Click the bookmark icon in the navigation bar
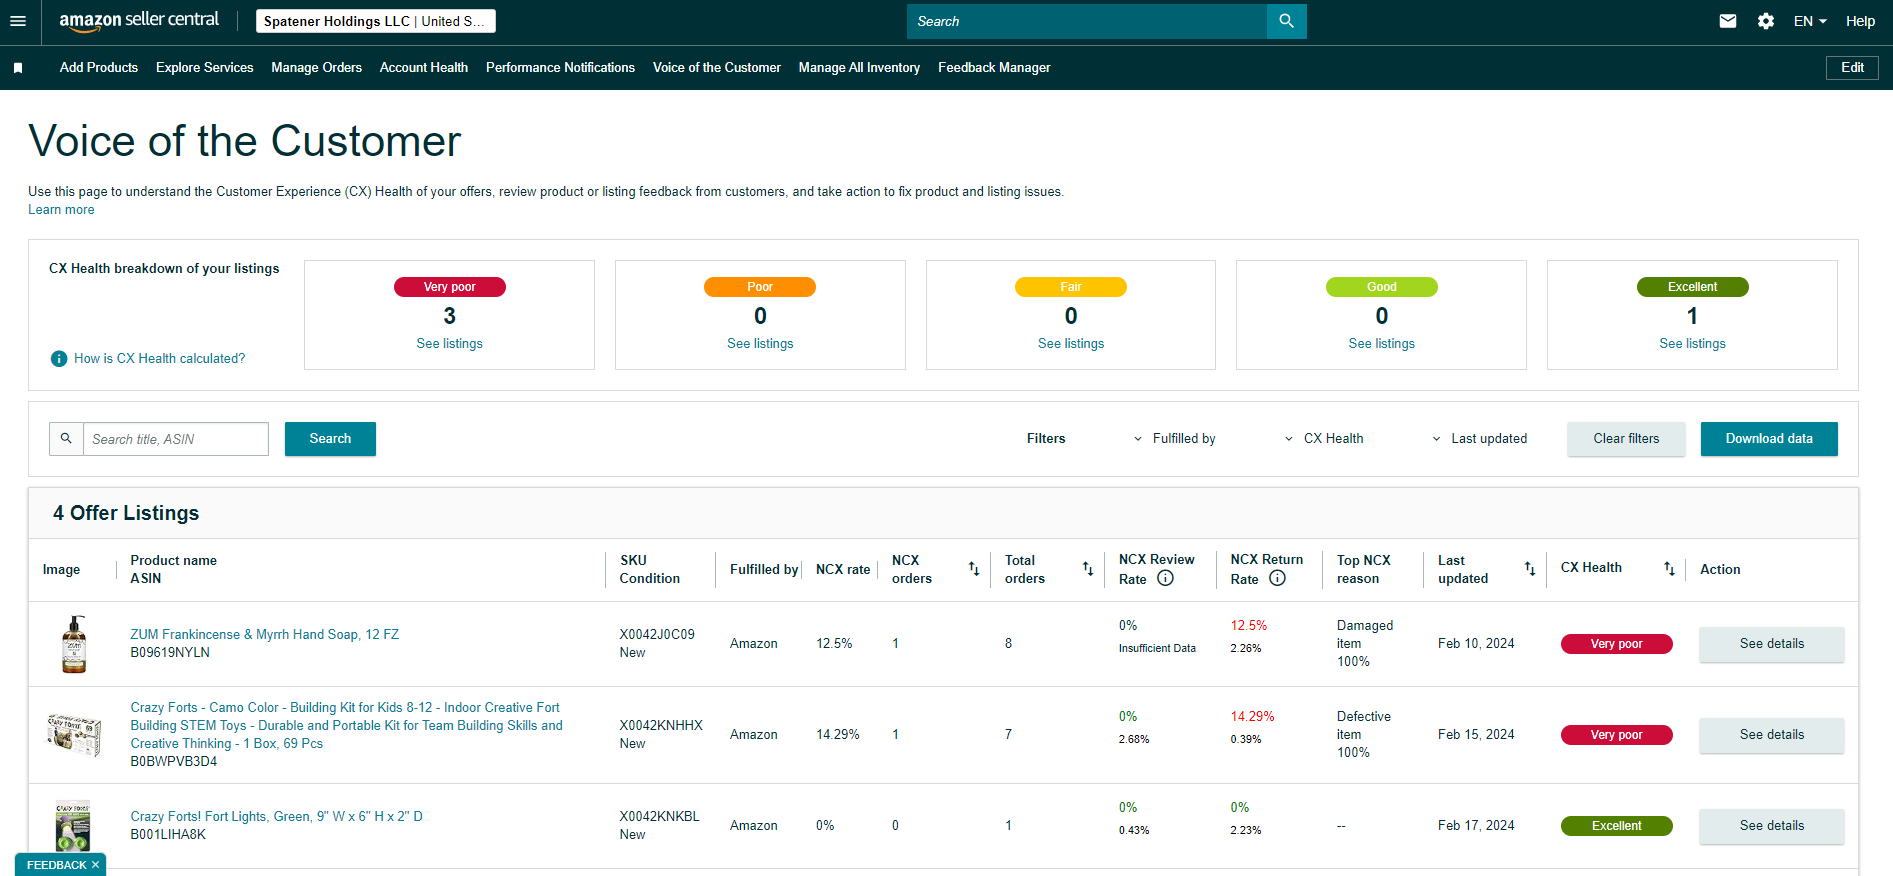The image size is (1893, 876). coord(18,68)
